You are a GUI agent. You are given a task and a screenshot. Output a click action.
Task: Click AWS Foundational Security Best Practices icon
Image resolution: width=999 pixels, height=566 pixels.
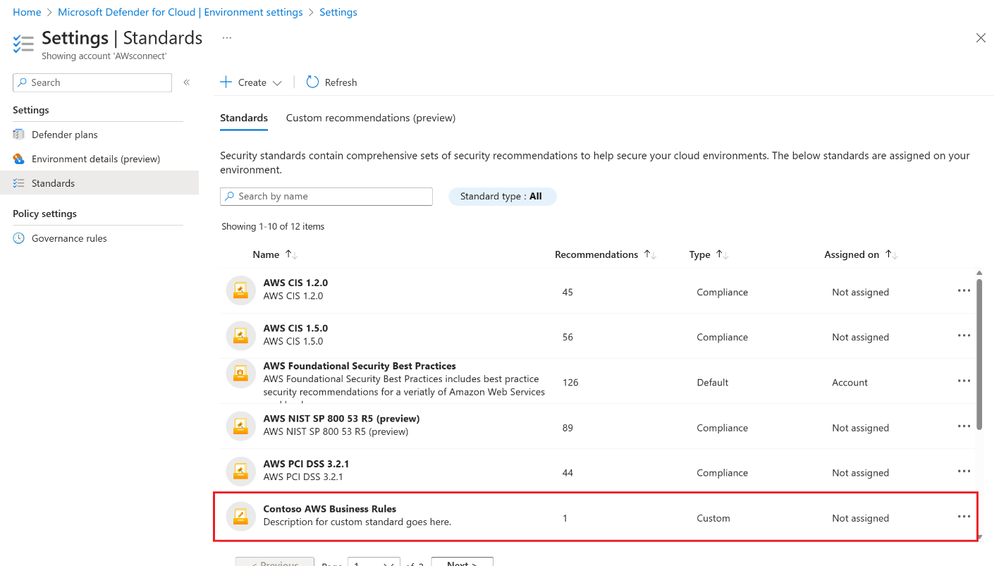[x=241, y=374]
